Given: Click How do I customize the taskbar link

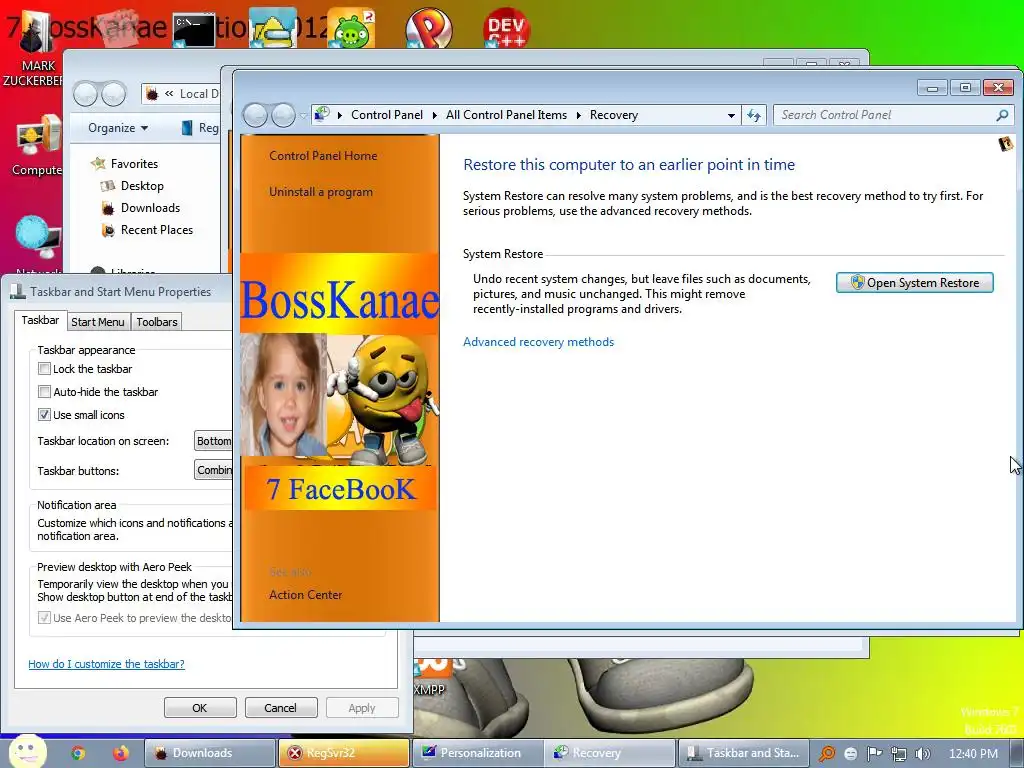Looking at the screenshot, I should coord(106,664).
